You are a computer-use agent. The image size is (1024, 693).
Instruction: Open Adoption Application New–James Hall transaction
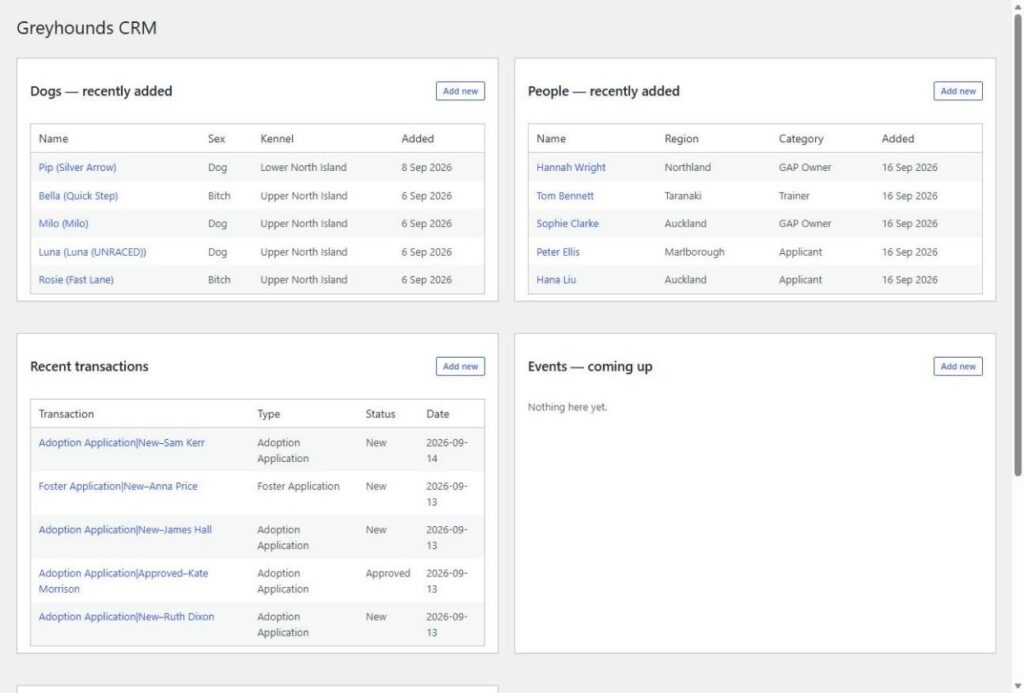125,530
